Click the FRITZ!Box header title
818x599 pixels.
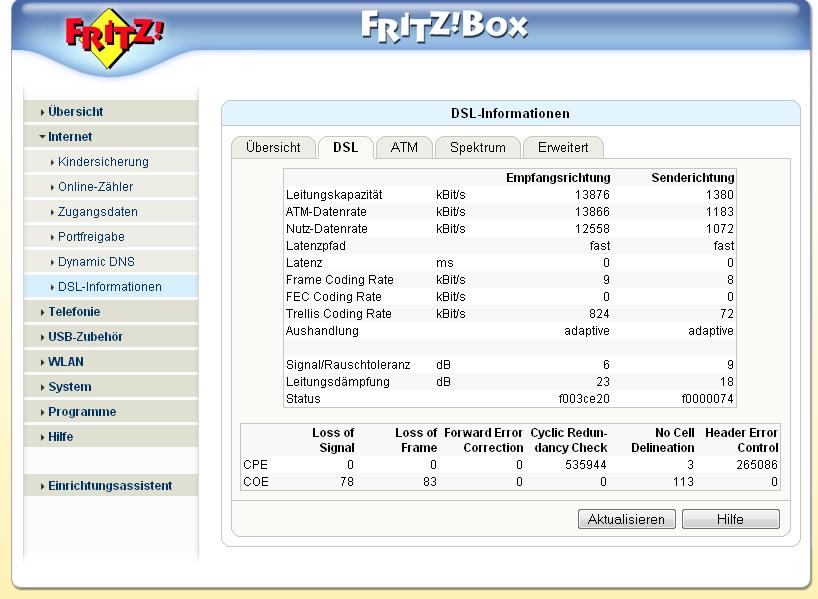pyautogui.click(x=444, y=26)
